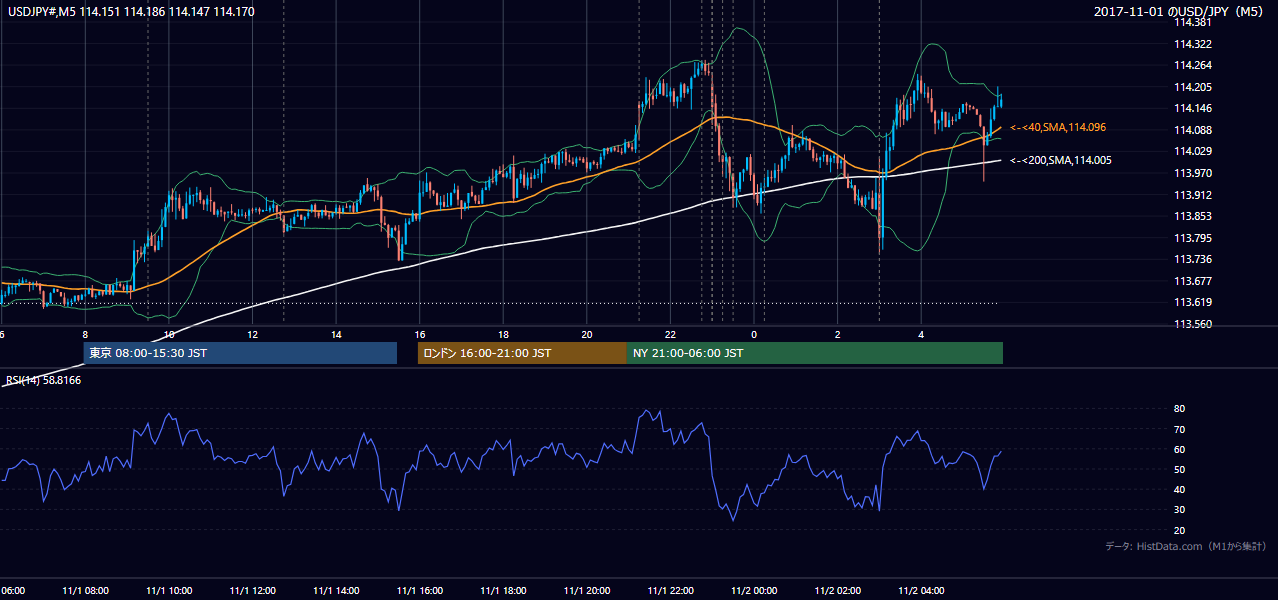Viewport: 1278px width, 600px height.
Task: Select the NY 21:00-06:00 JST session bar
Action: click(815, 353)
